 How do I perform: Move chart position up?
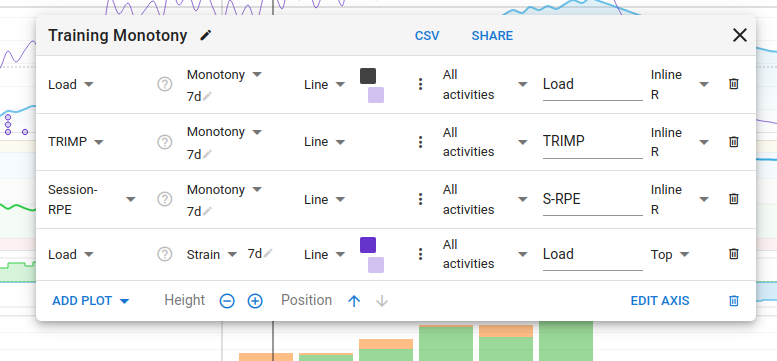coord(354,301)
